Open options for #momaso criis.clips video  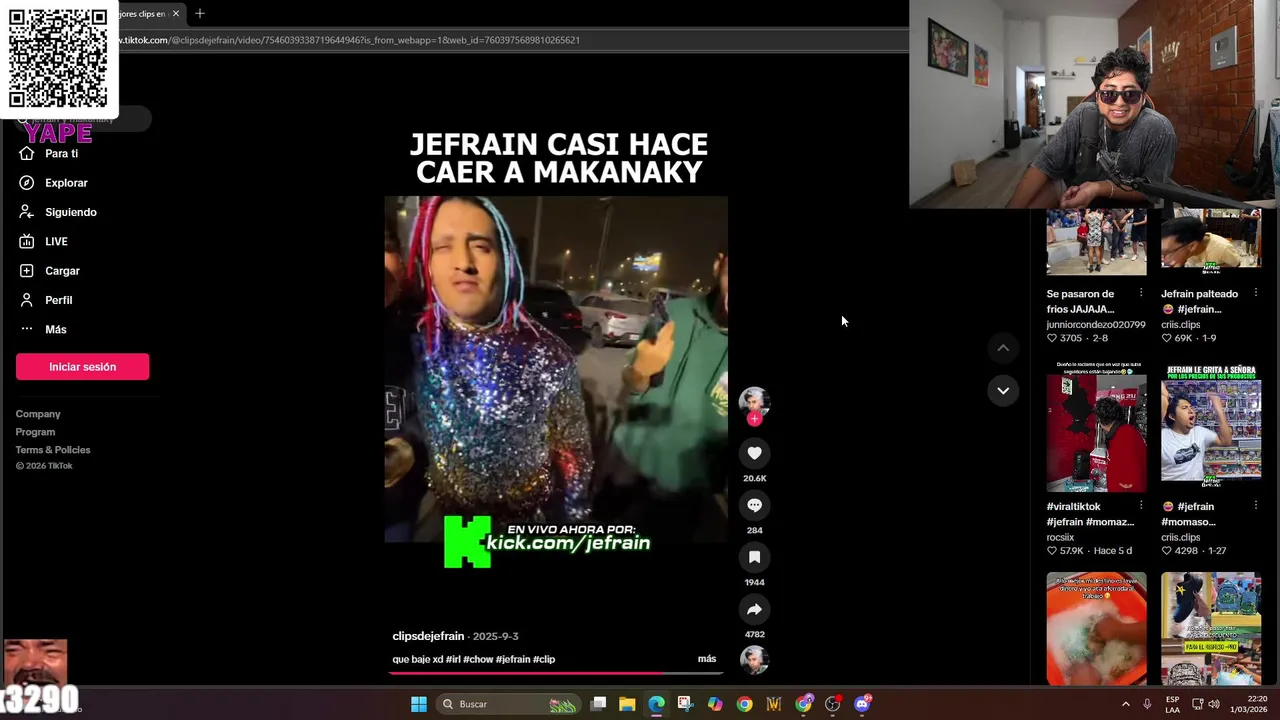(1255, 506)
